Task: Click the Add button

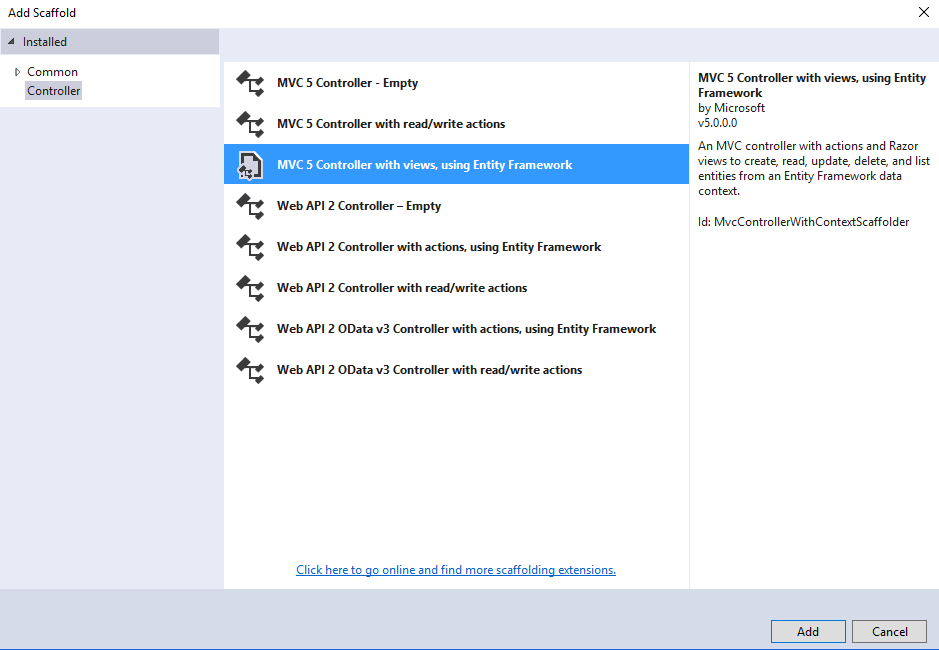Action: [x=808, y=631]
